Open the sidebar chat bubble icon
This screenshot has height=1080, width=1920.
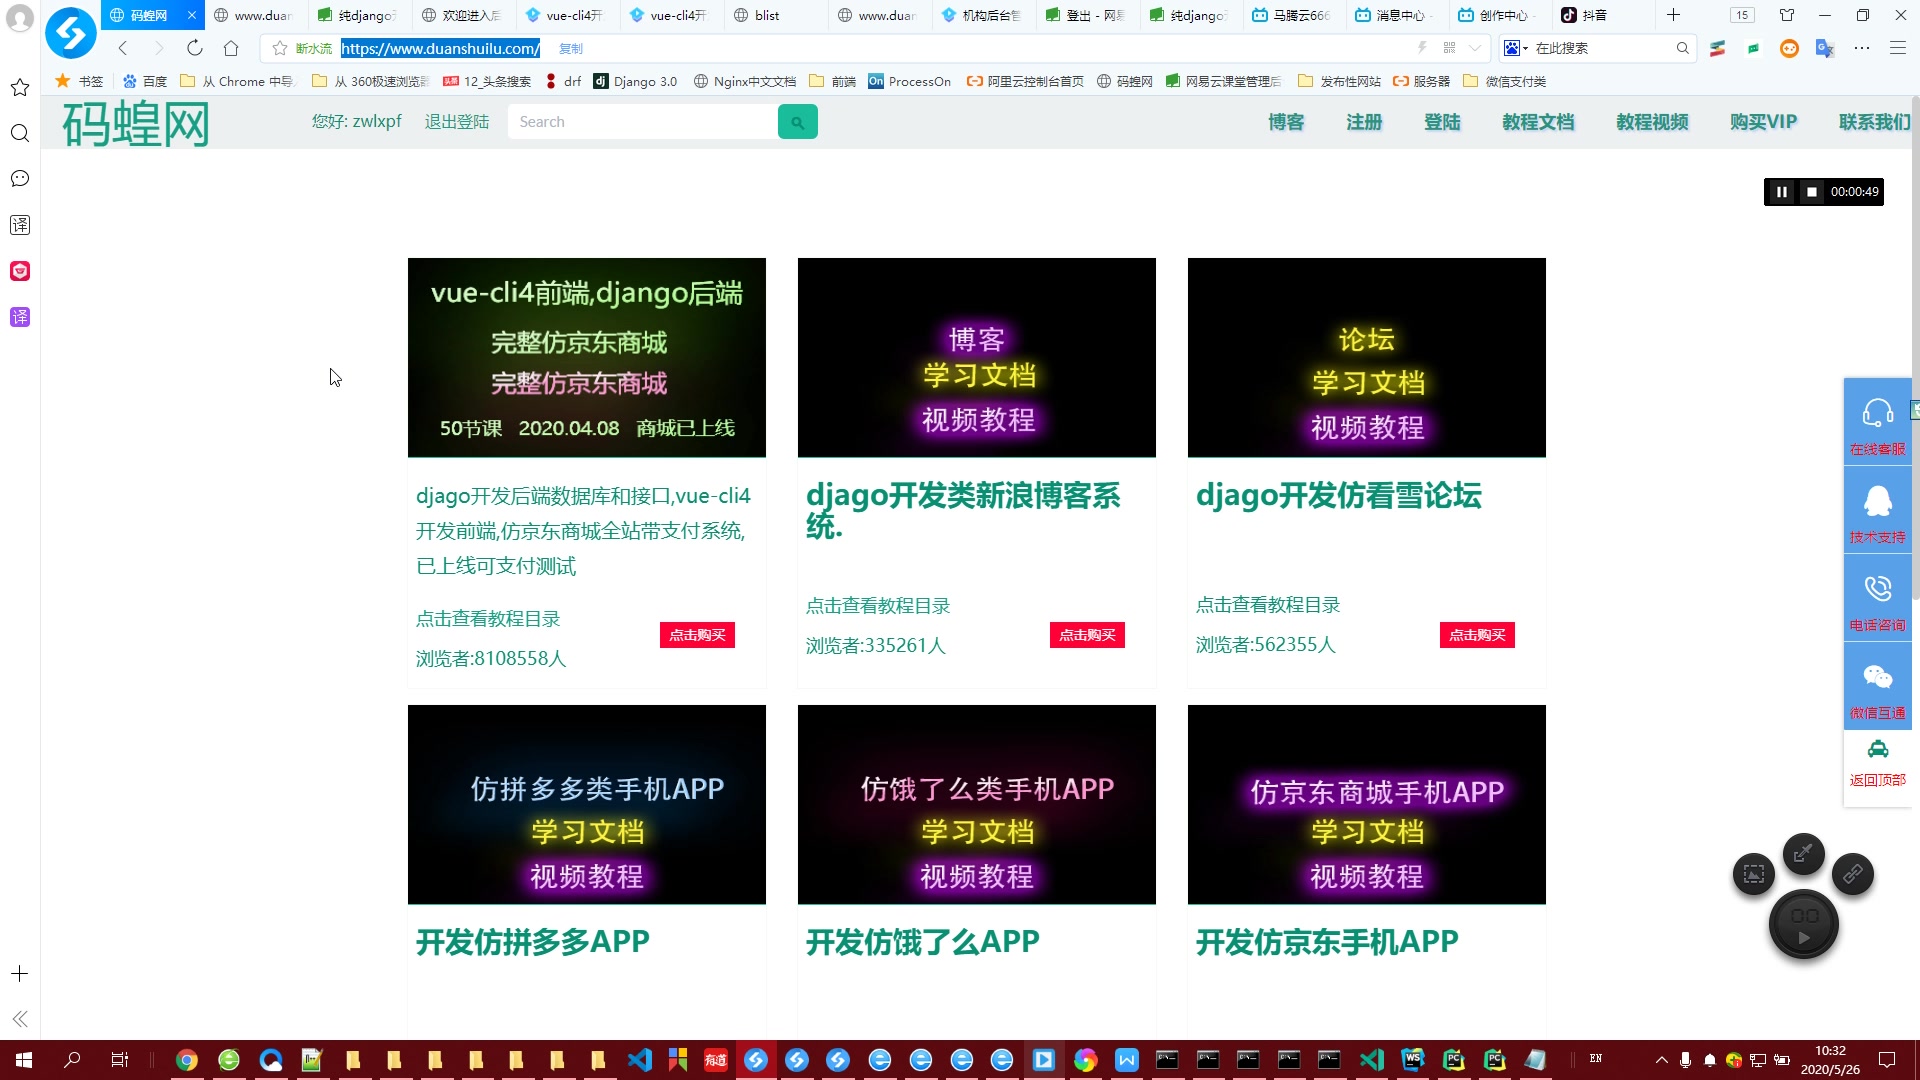click(x=20, y=179)
